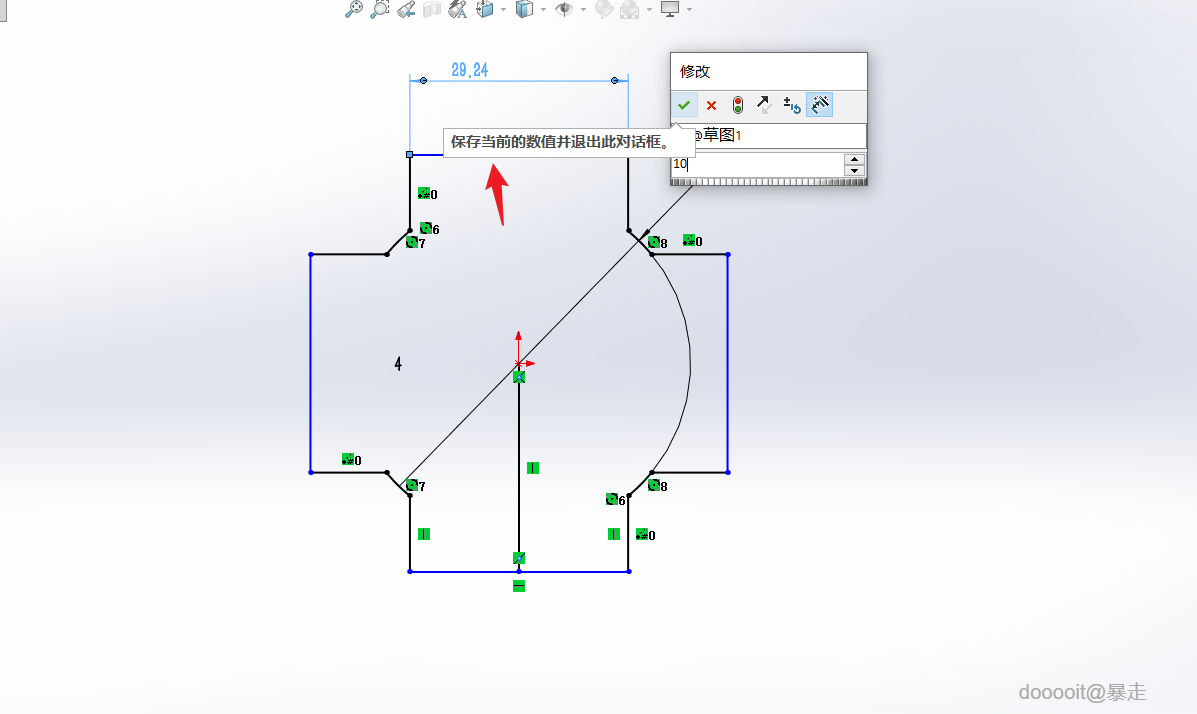Select the vertical relation icon beside the centerline
The image size is (1197, 714).
(533, 468)
